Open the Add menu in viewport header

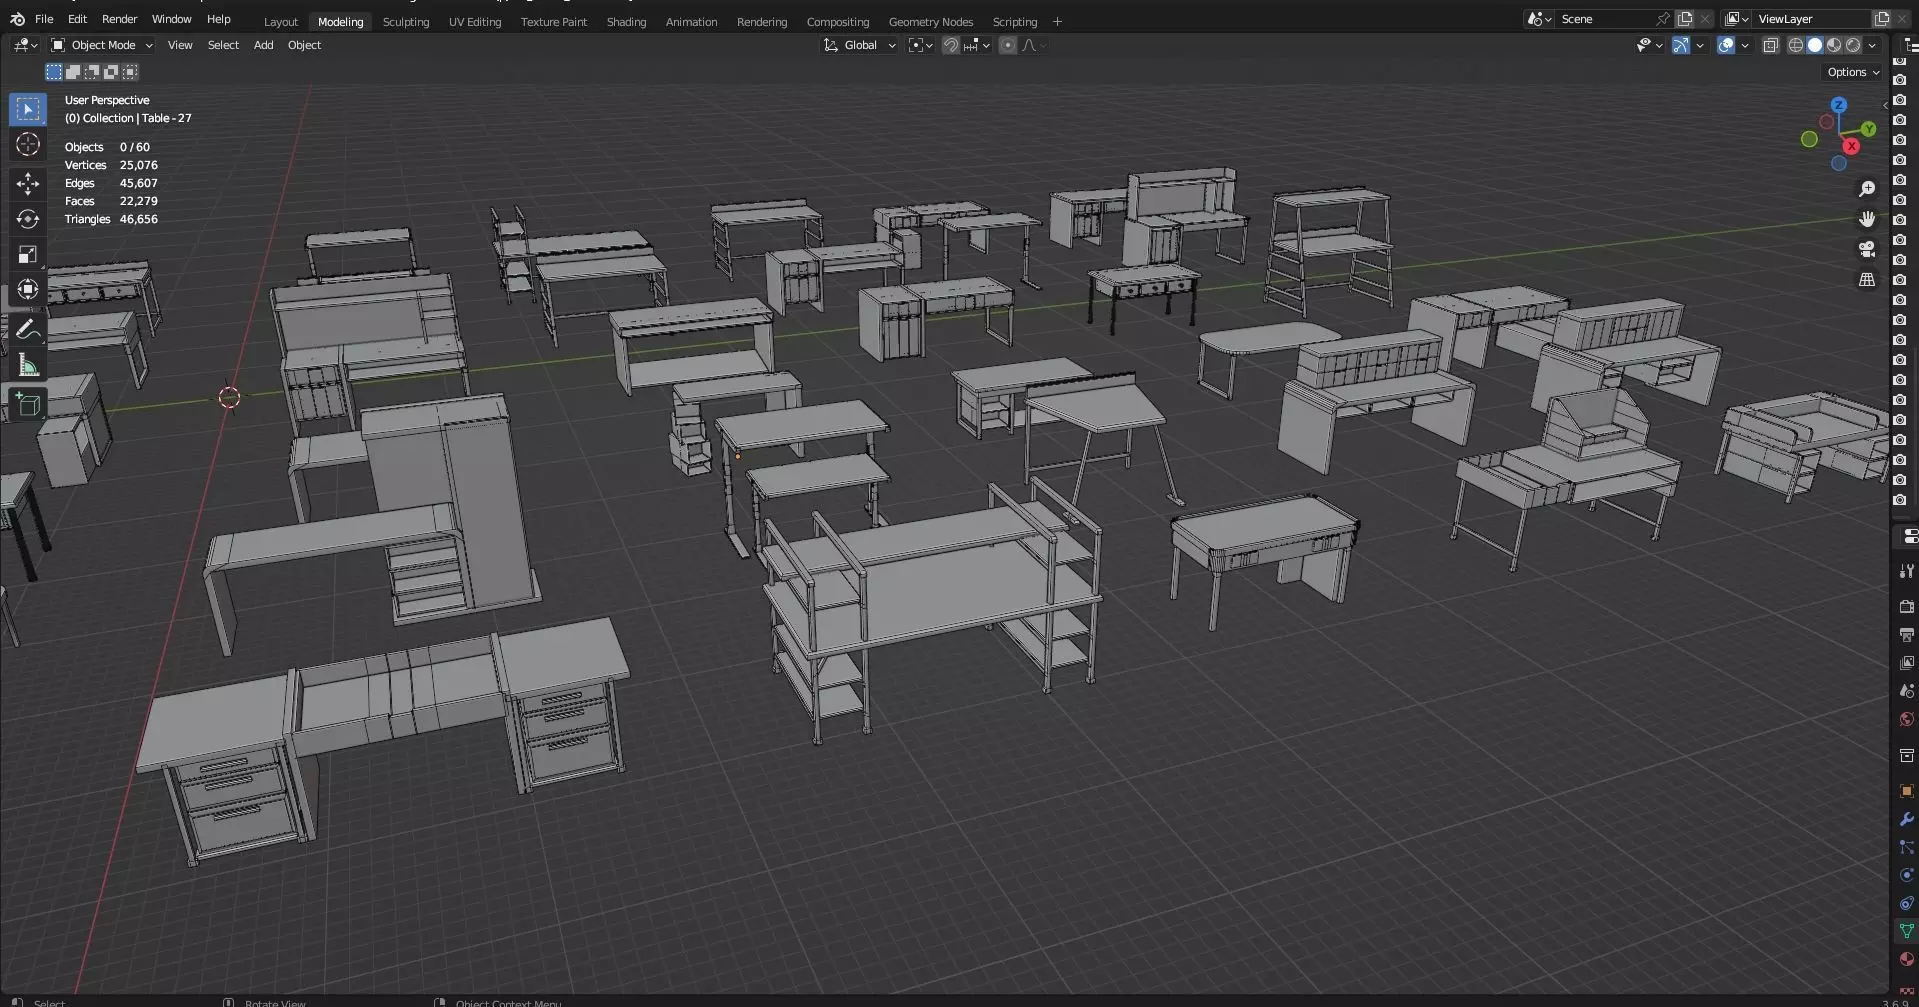pos(263,45)
